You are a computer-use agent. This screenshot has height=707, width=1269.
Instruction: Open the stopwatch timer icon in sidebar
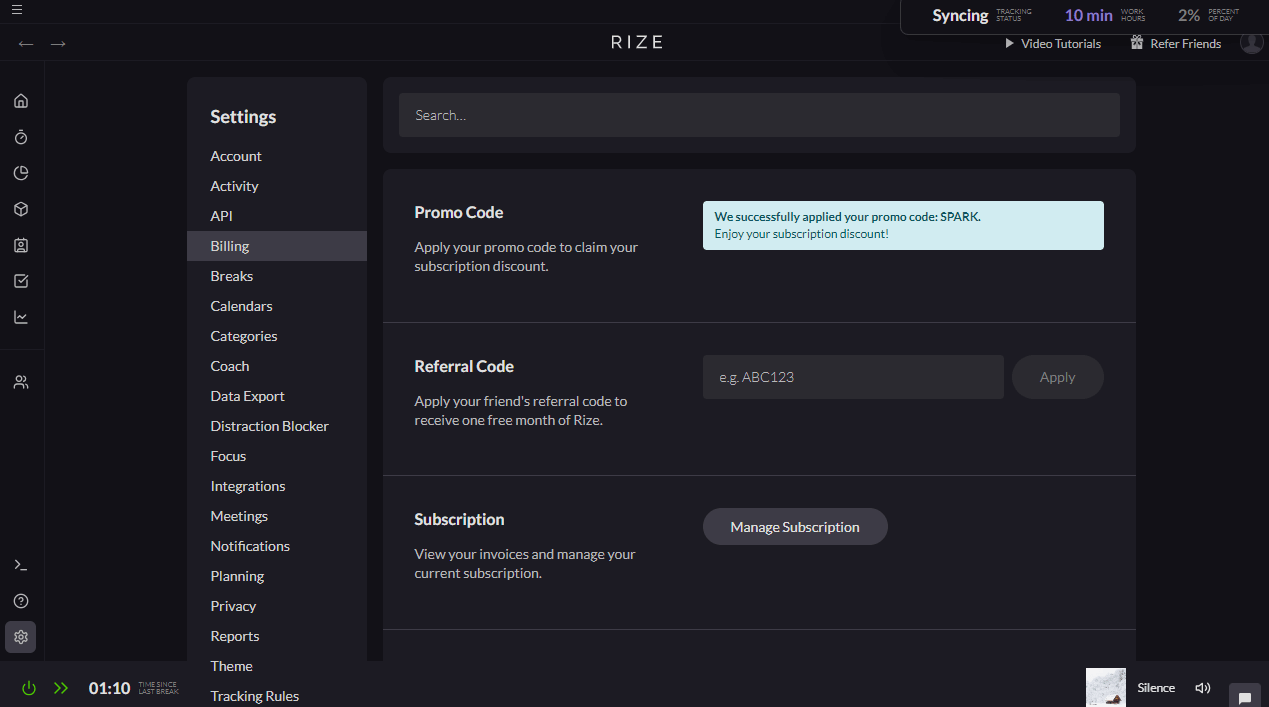point(21,137)
